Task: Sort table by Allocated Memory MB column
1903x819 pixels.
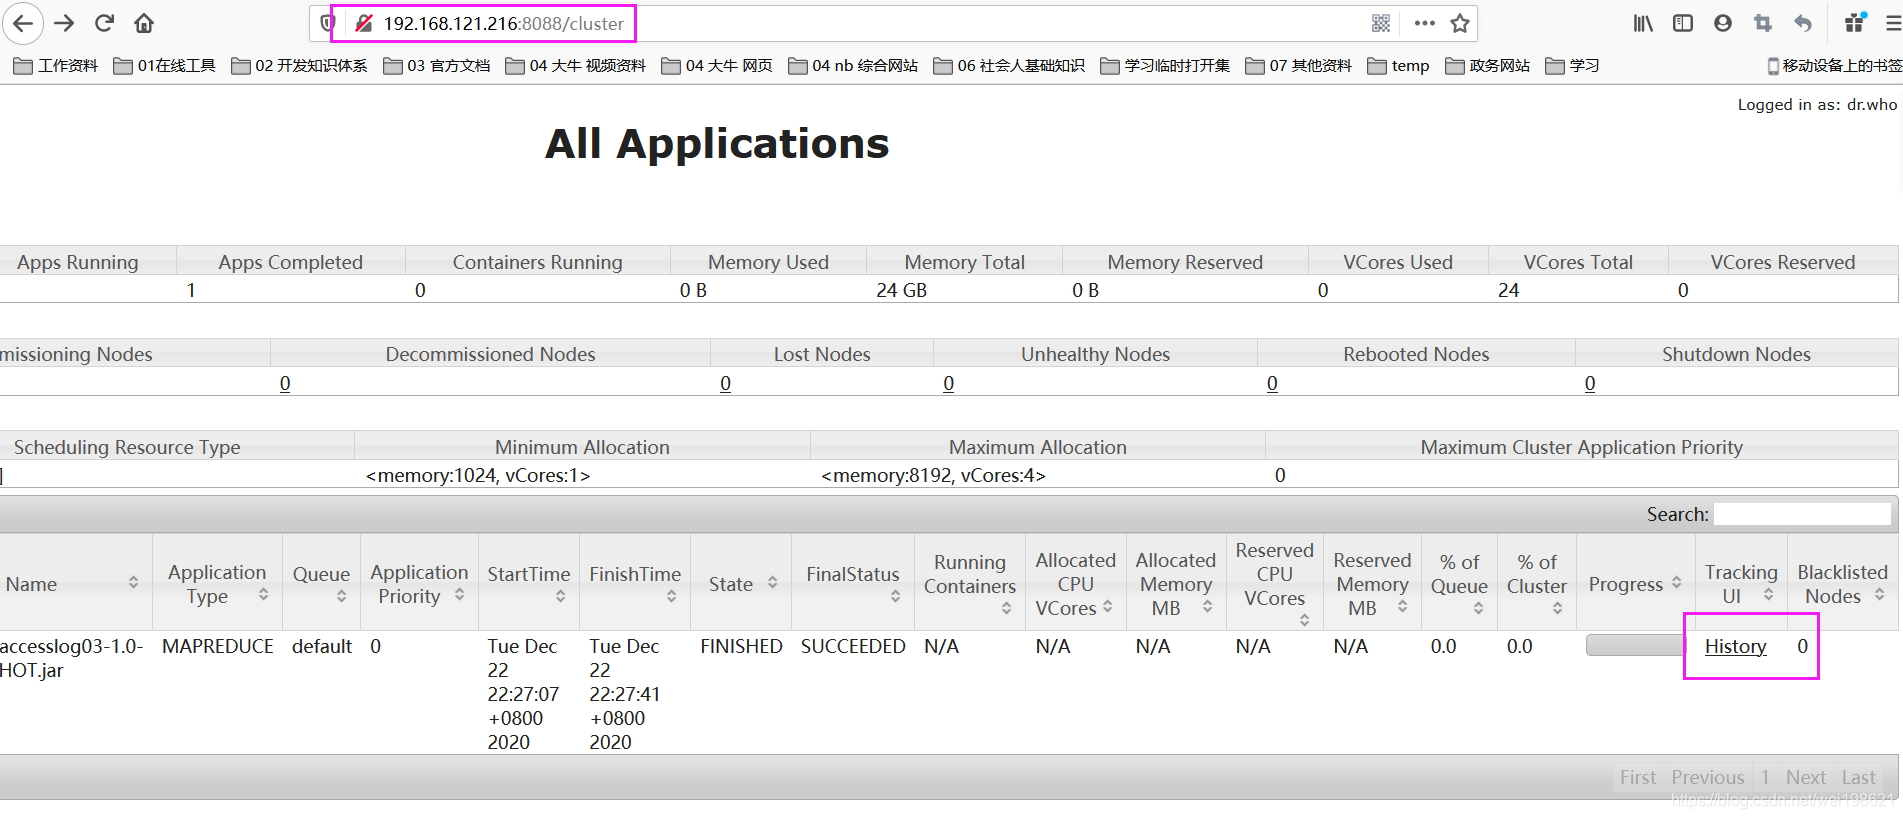Action: pos(1175,584)
